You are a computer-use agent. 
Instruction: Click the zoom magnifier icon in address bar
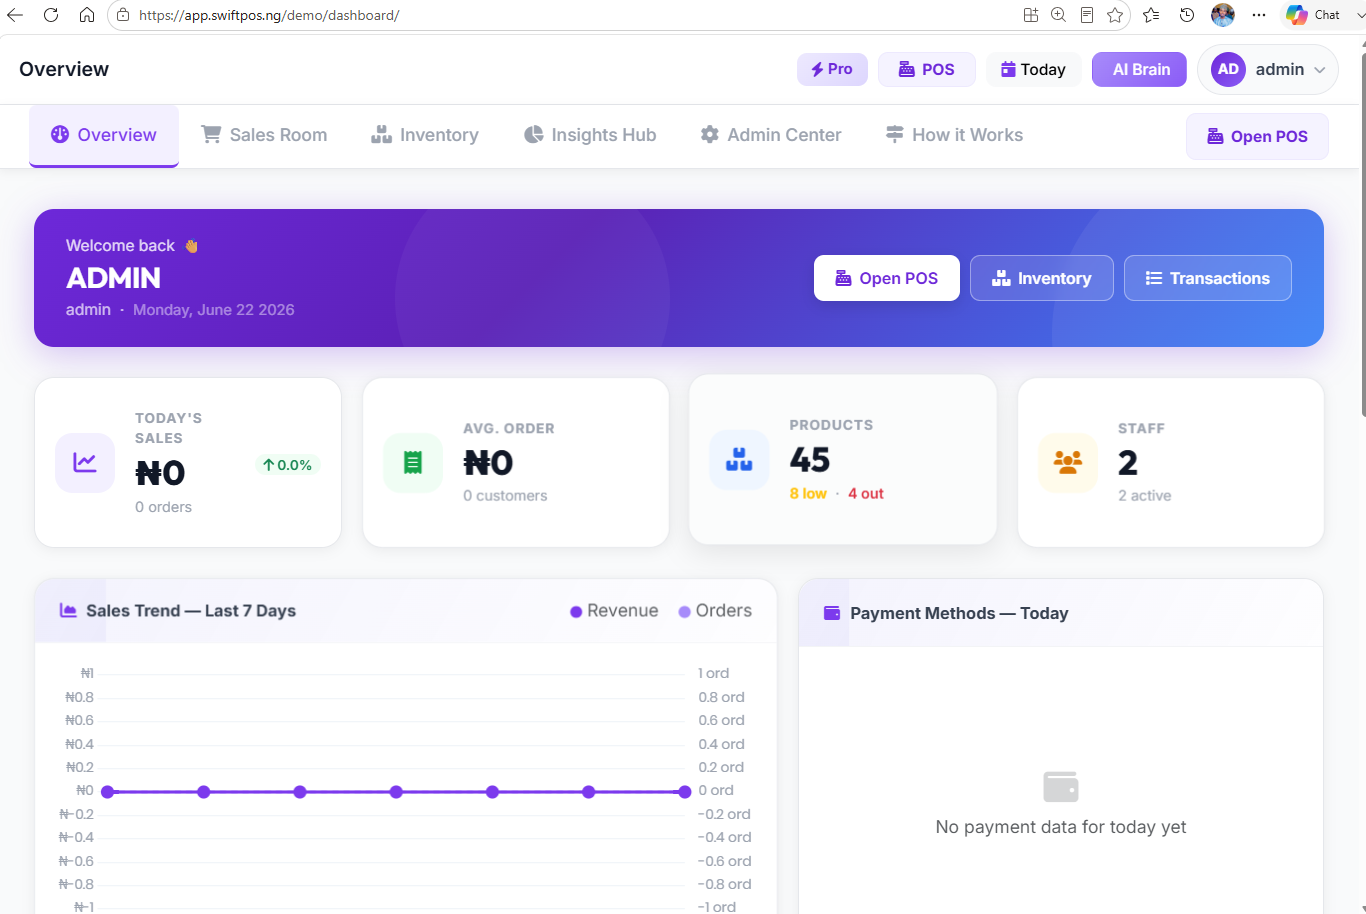[x=1059, y=15]
